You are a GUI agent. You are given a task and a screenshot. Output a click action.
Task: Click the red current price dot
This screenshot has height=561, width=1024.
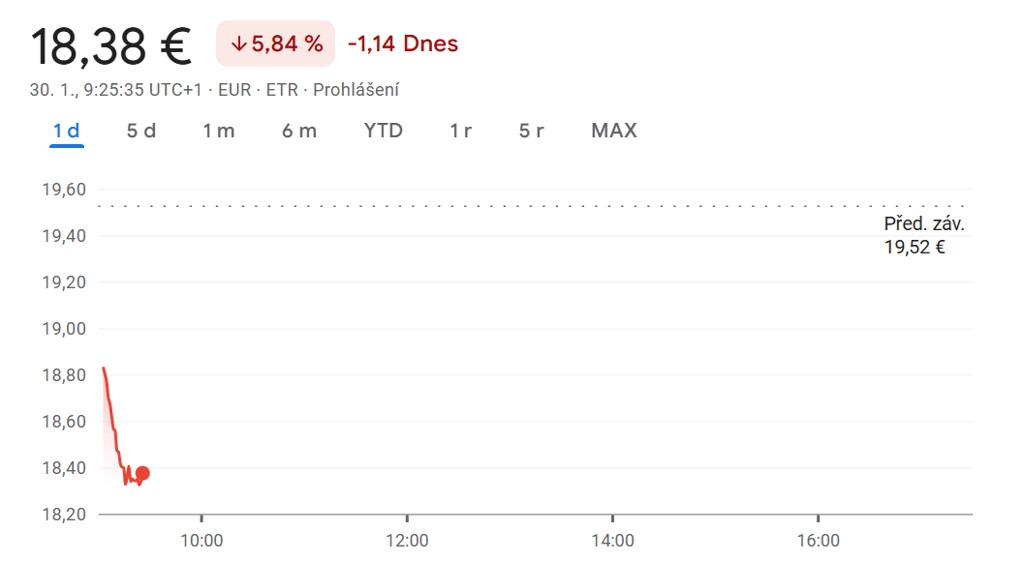pos(142,473)
